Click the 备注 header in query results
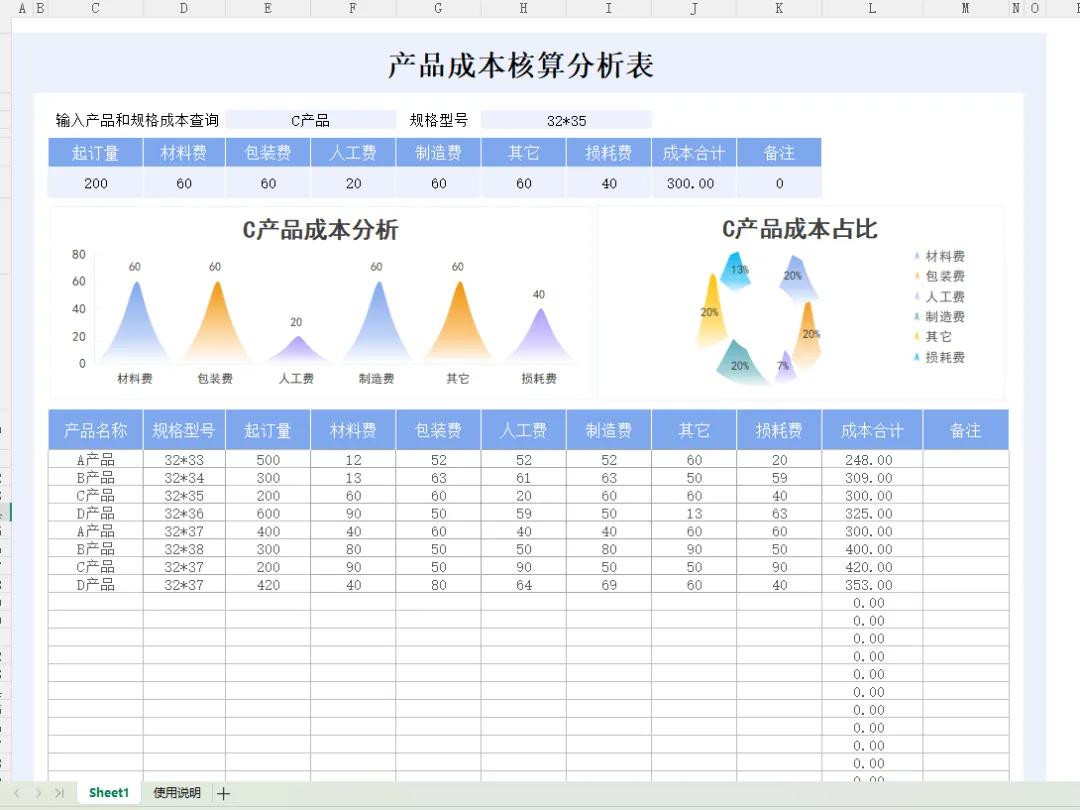This screenshot has height=810, width=1080. (x=779, y=153)
